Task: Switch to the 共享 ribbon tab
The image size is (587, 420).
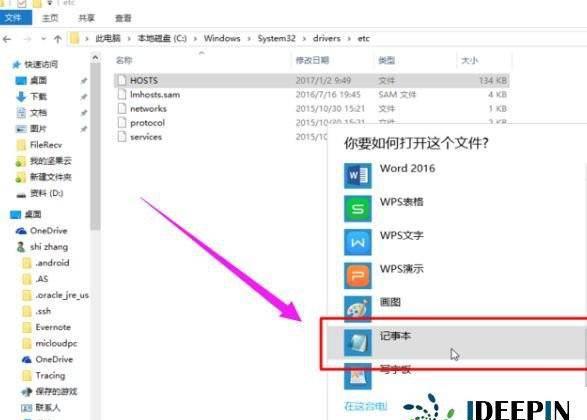Action: [86, 18]
